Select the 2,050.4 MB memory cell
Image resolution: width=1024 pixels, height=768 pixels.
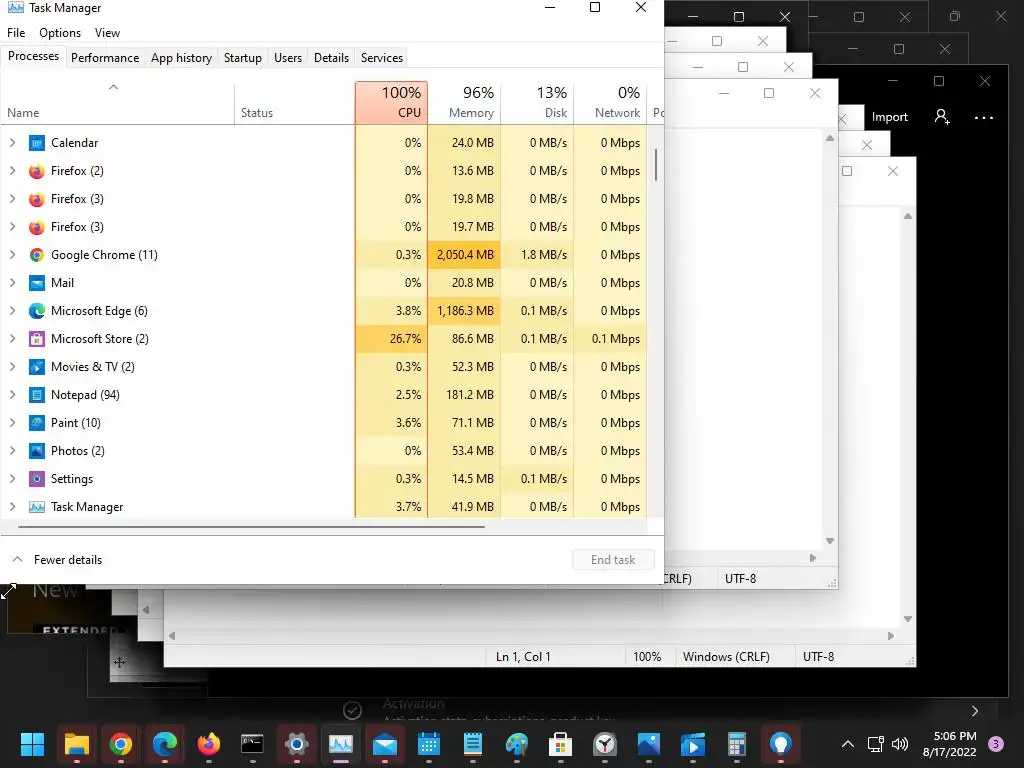point(464,255)
